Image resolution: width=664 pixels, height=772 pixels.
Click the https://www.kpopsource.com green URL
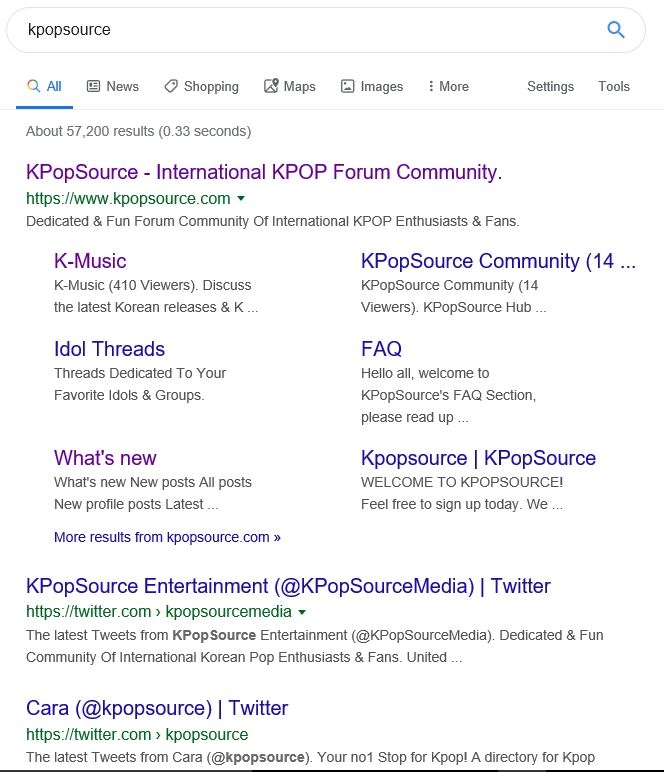128,198
